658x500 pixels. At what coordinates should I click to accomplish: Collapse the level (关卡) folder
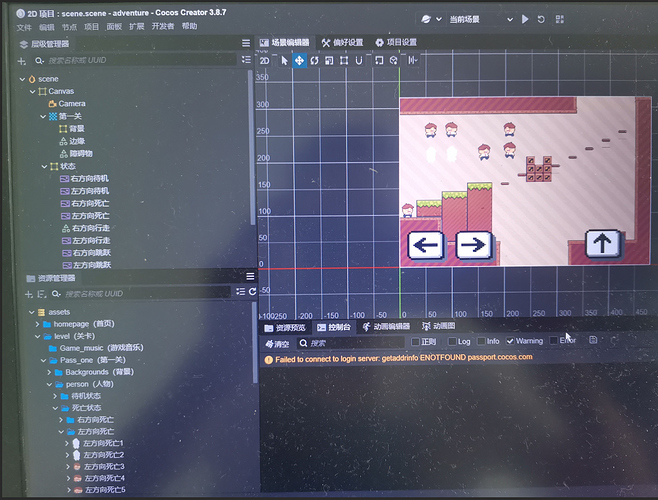[x=37, y=336]
